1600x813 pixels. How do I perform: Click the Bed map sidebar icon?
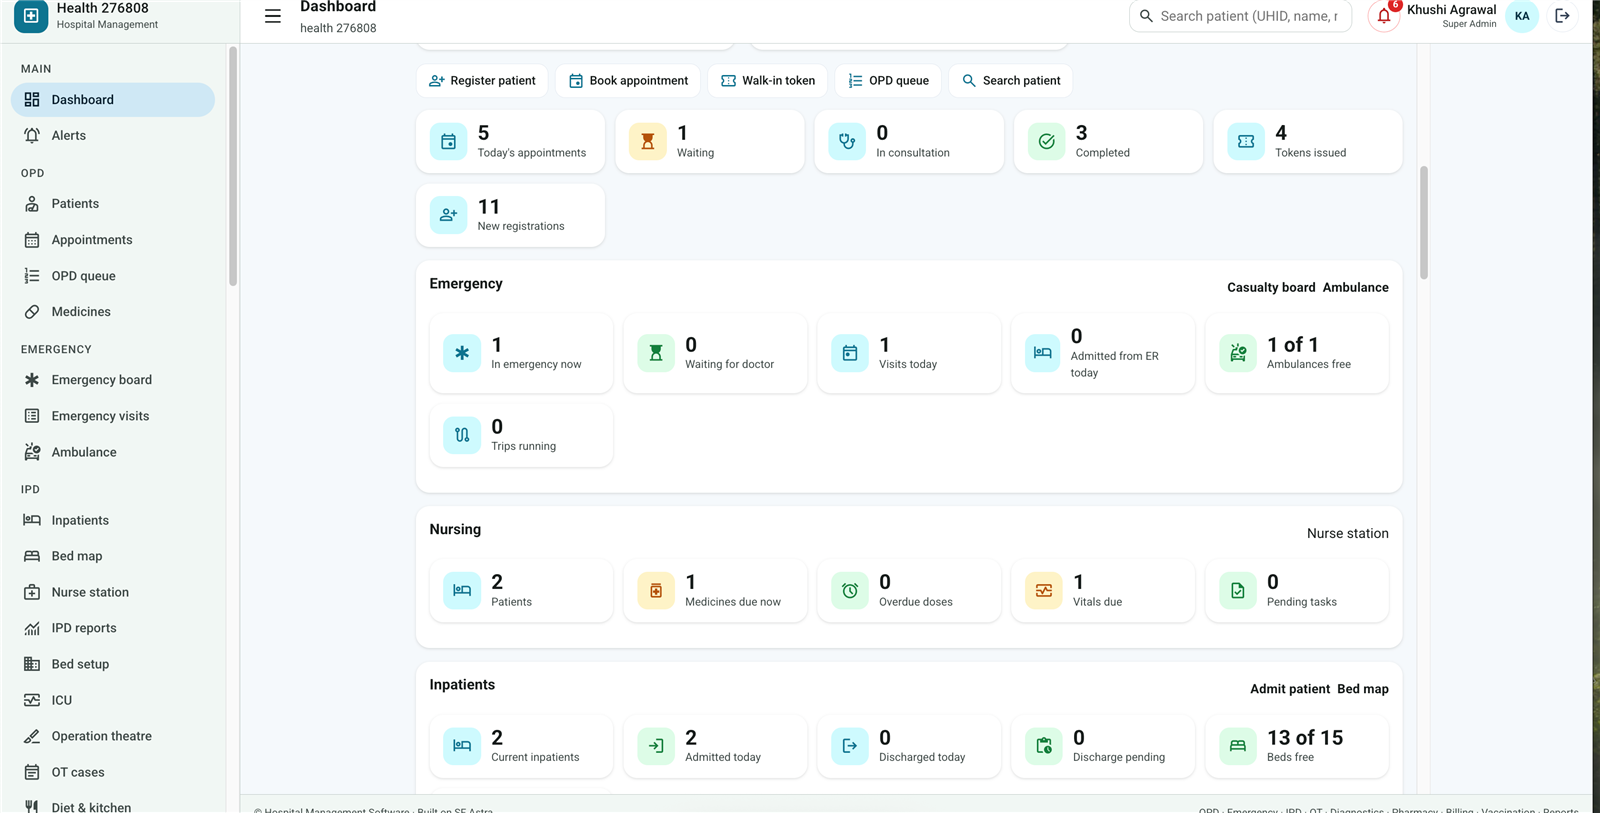pos(32,556)
